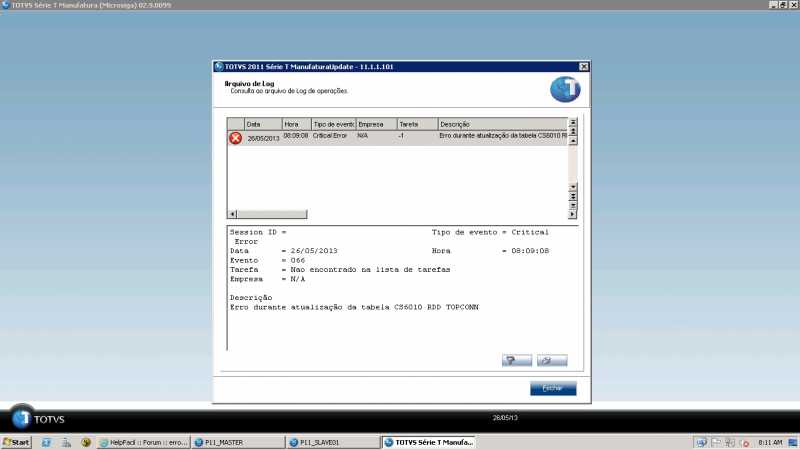Click the Session ID line in details pane
The height and width of the screenshot is (450, 800).
(x=258, y=232)
